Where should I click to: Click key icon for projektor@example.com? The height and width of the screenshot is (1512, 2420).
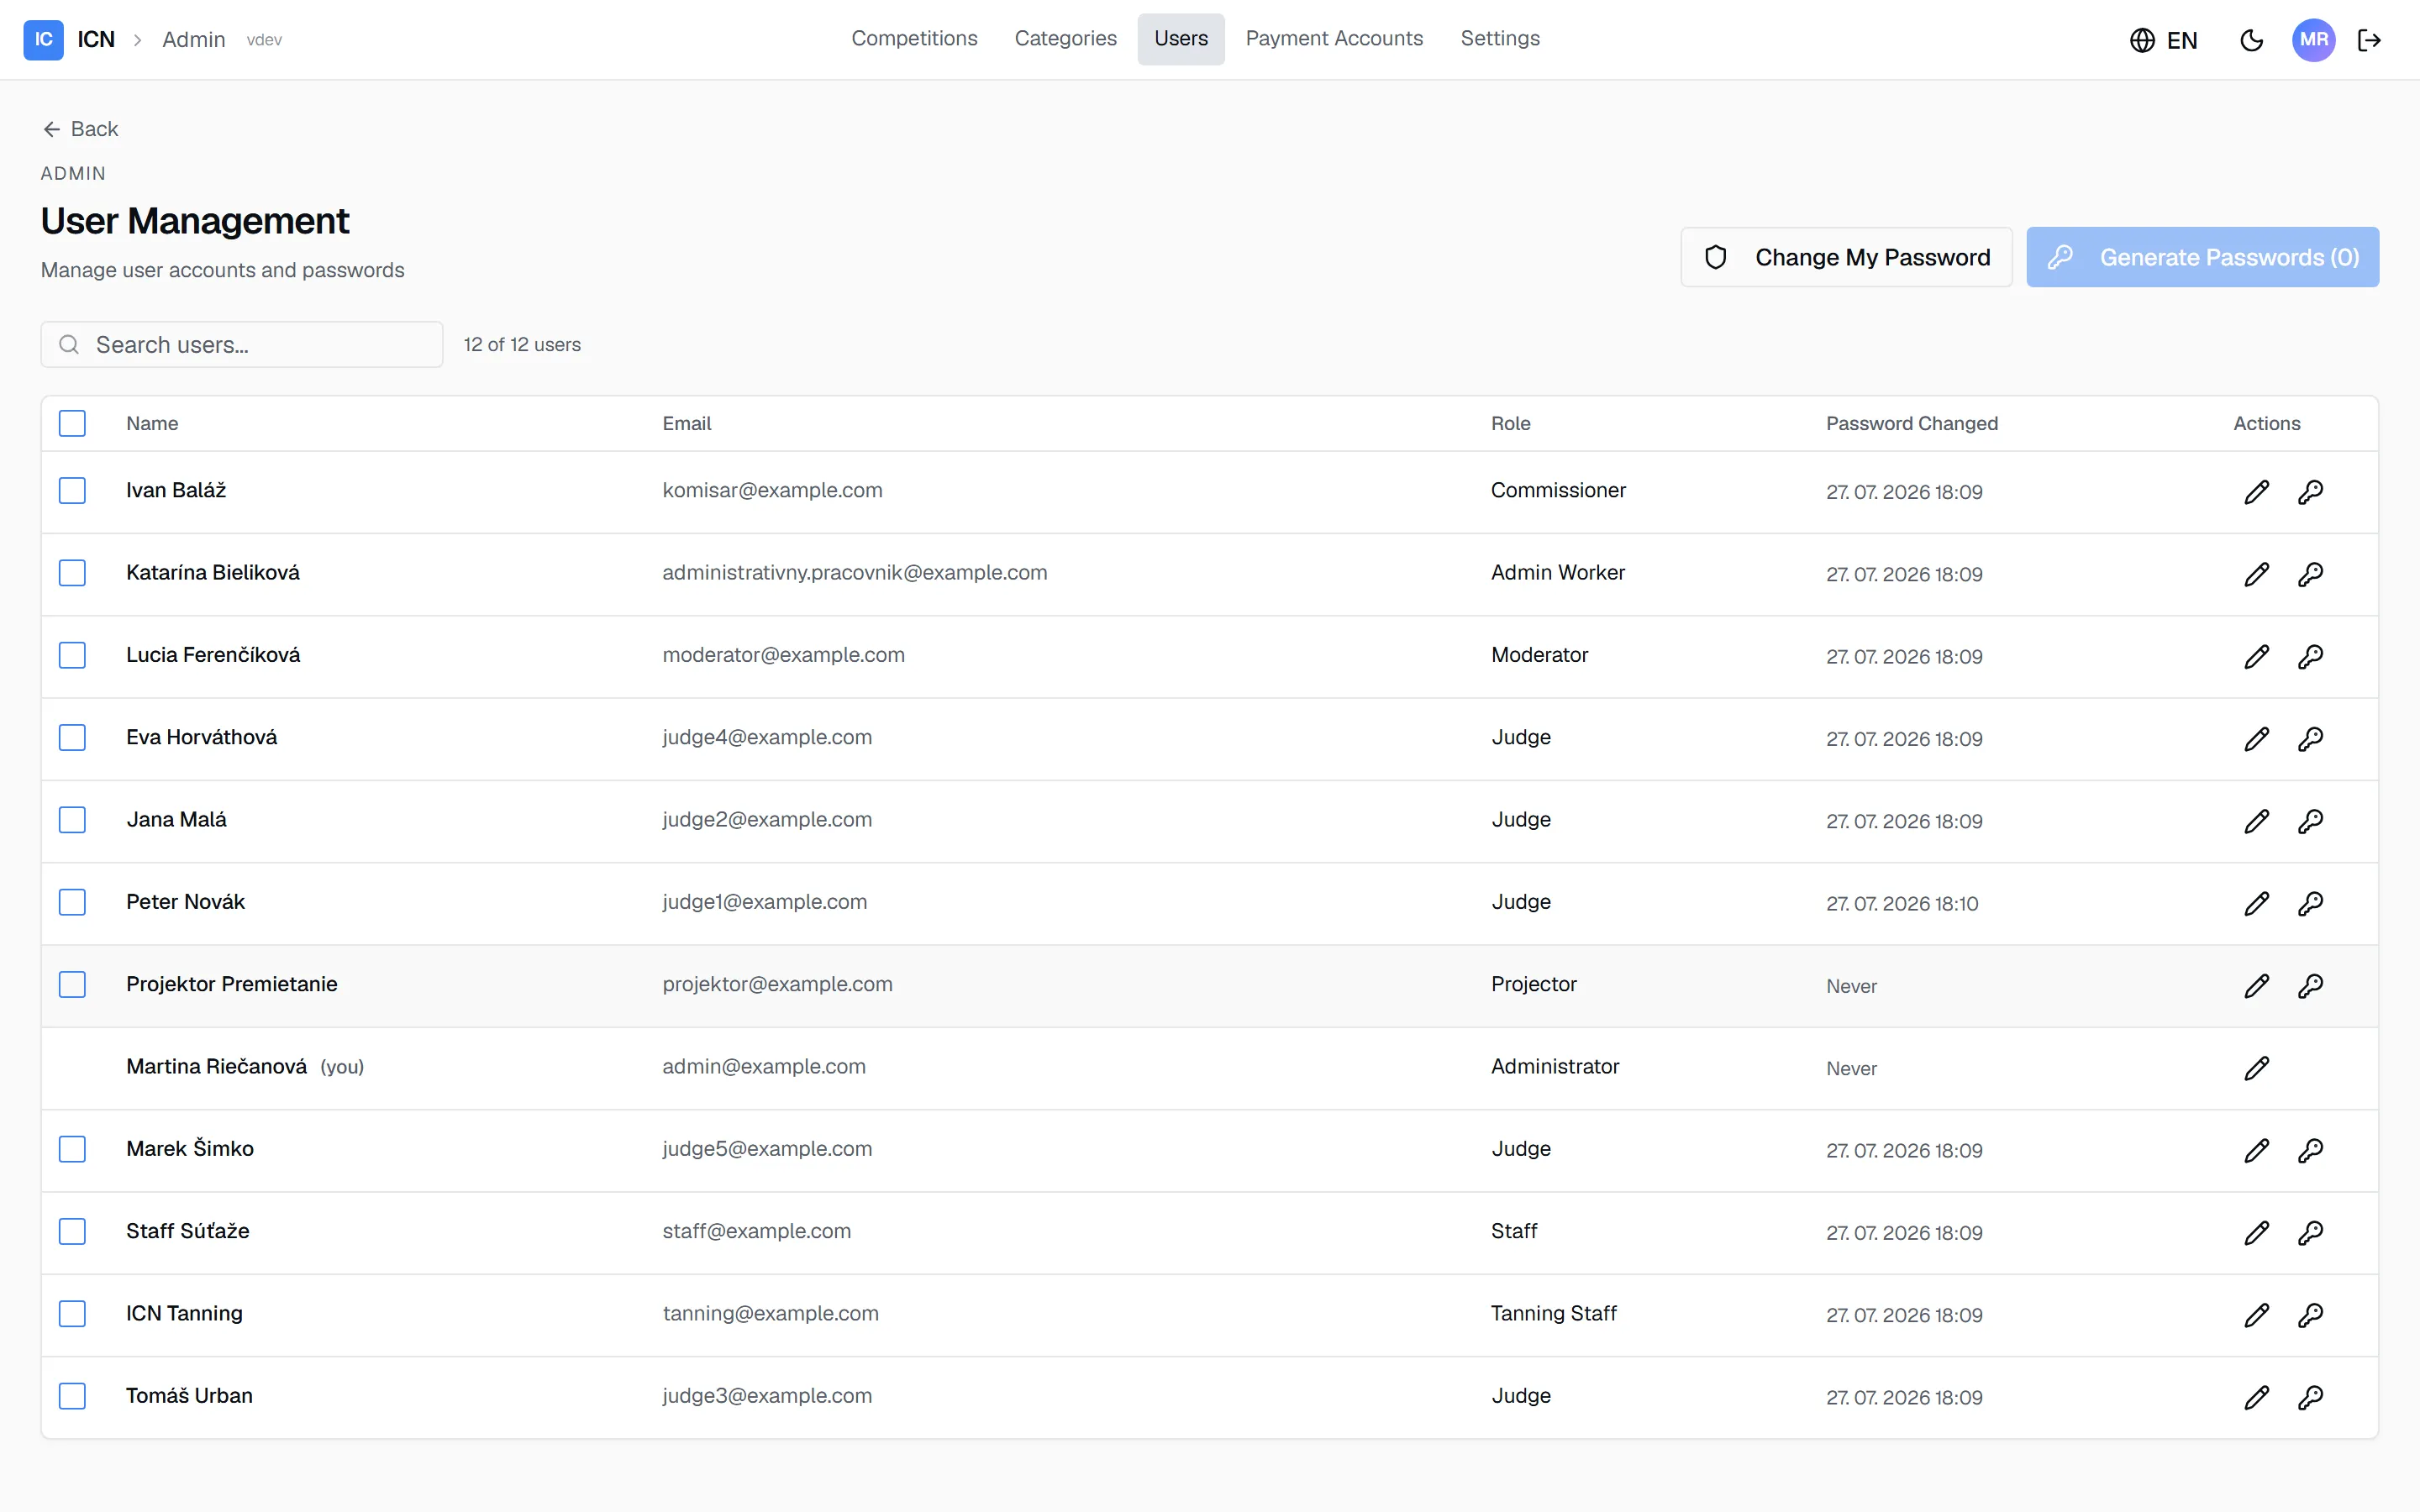pyautogui.click(x=2310, y=986)
